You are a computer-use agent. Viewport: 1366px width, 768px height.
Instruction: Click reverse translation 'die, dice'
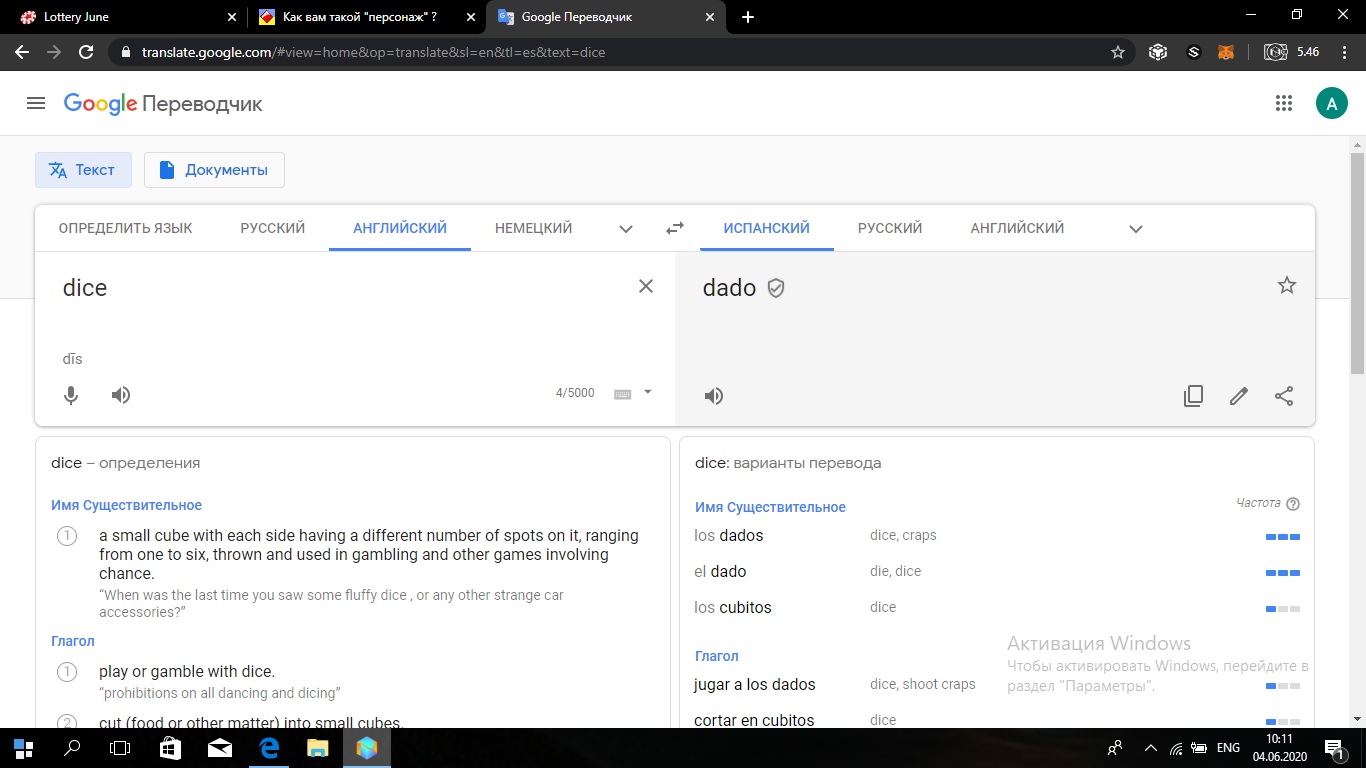click(x=896, y=571)
